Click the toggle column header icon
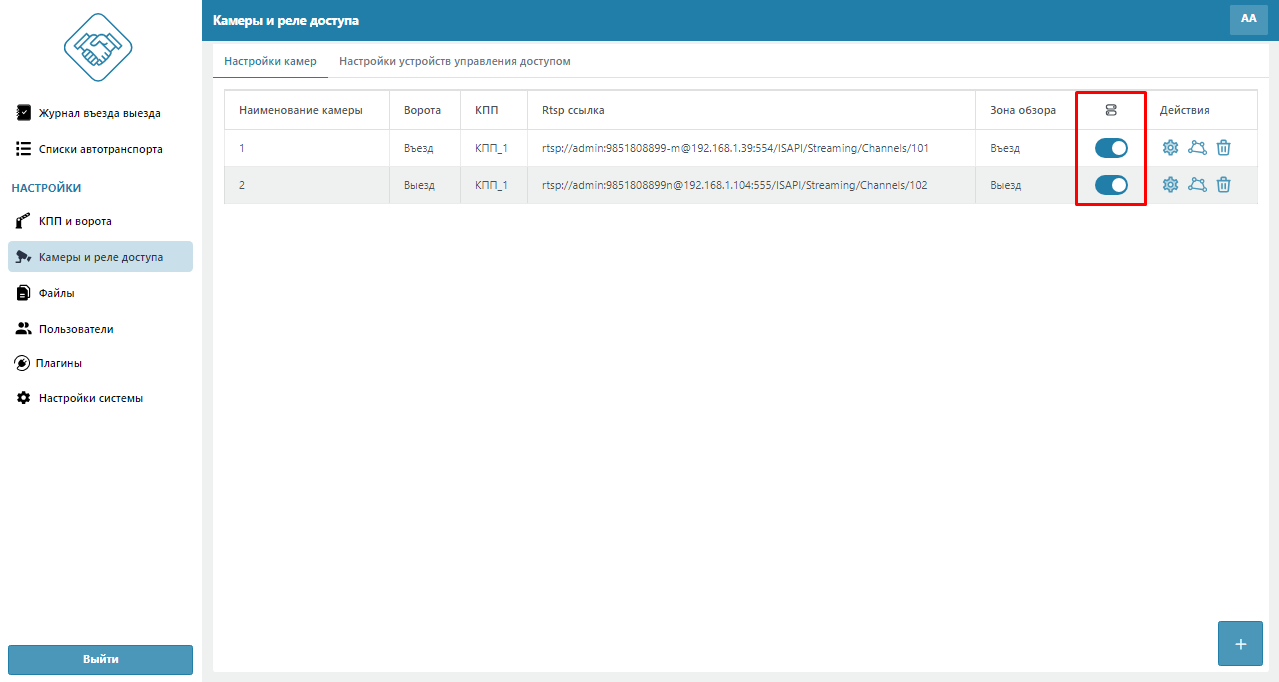Viewport: 1279px width, 682px height. click(1110, 110)
